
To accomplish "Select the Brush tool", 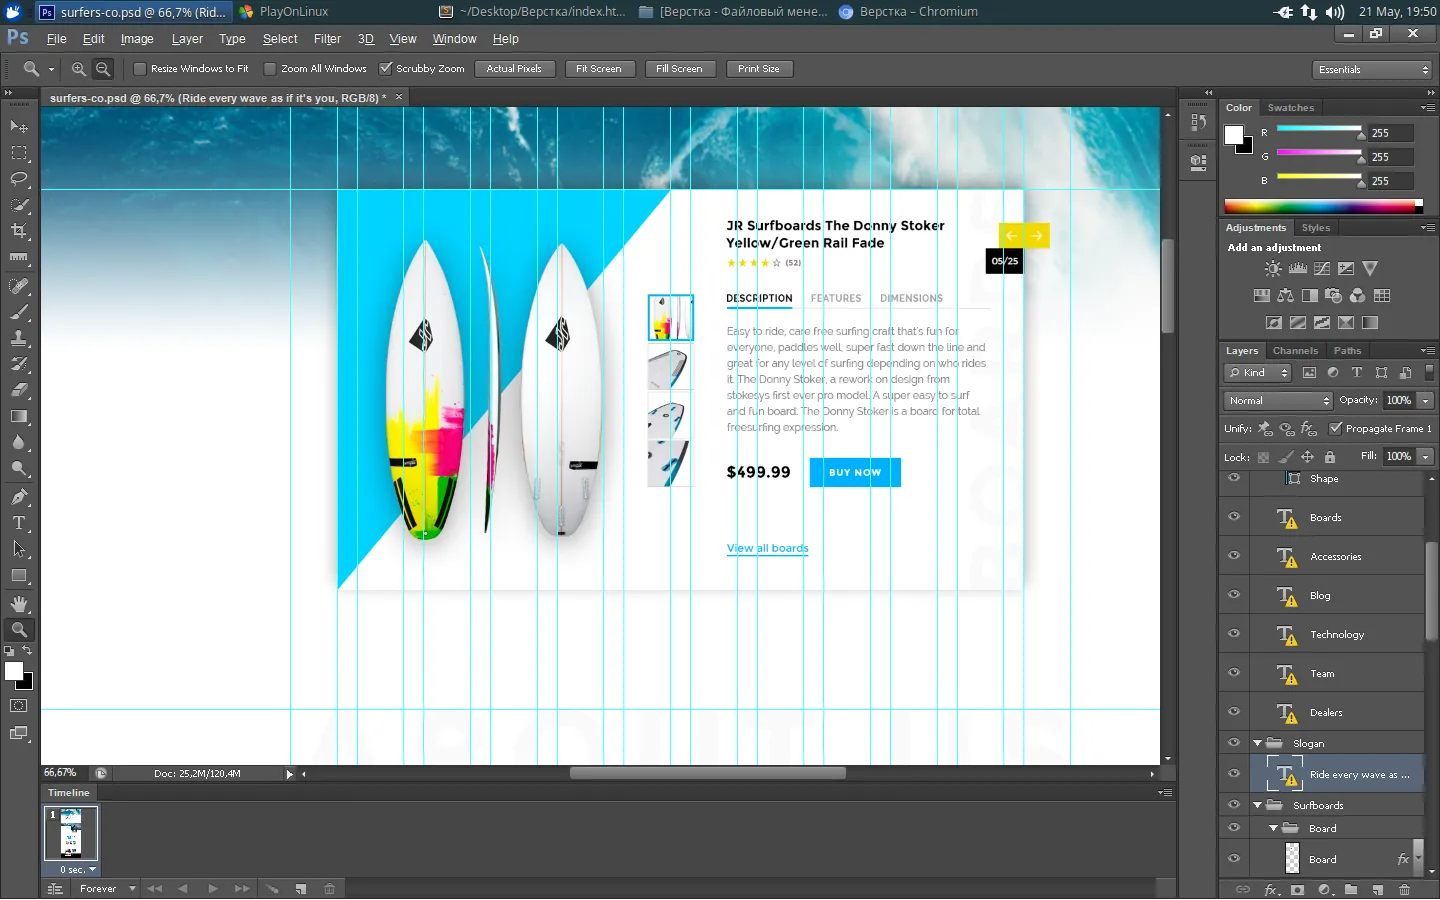I will (x=19, y=312).
